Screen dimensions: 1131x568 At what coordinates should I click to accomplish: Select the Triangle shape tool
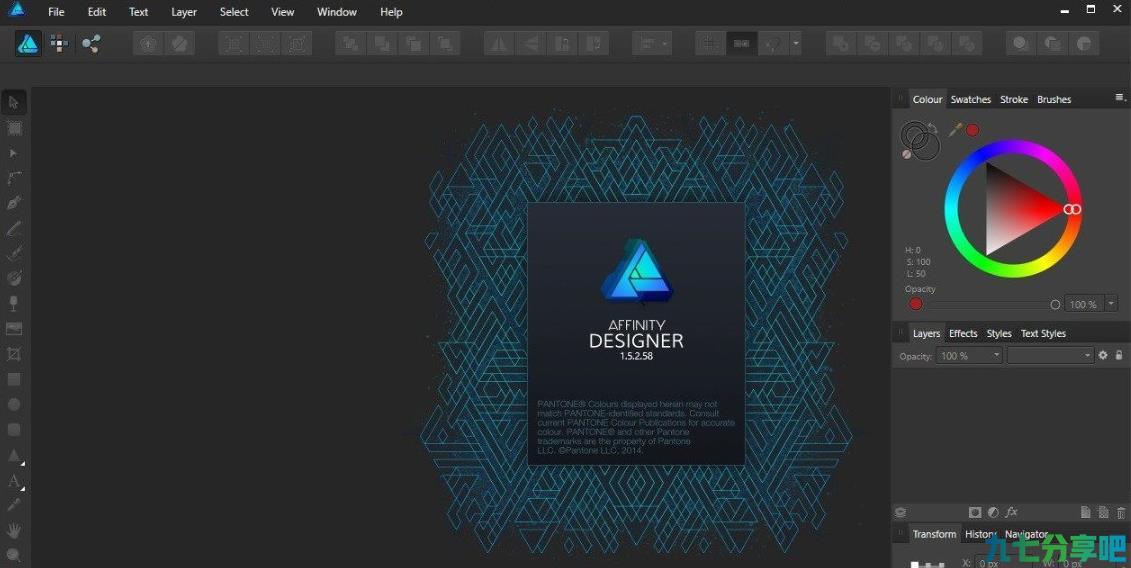pyautogui.click(x=14, y=455)
